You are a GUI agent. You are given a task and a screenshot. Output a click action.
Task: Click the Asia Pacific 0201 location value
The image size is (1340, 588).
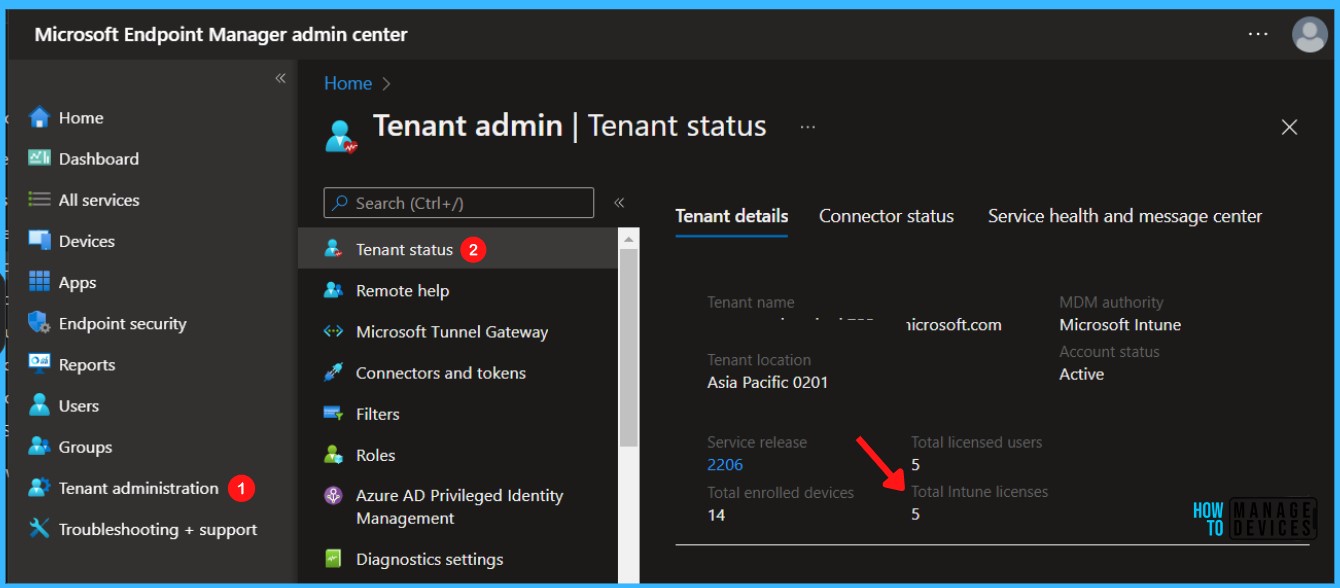(x=767, y=382)
